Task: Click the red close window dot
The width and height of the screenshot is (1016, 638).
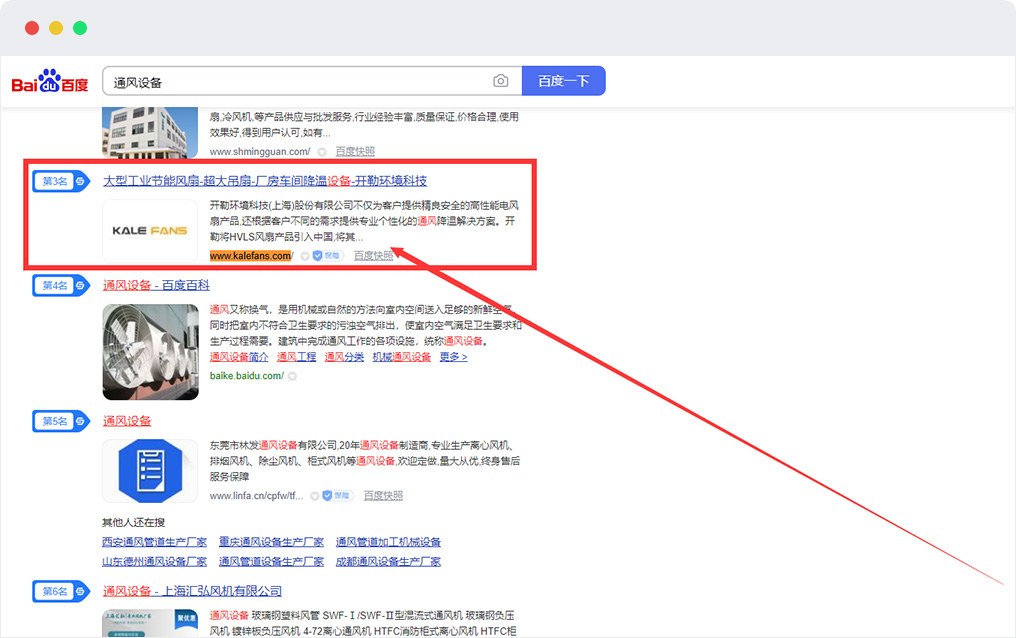Action: pos(32,28)
